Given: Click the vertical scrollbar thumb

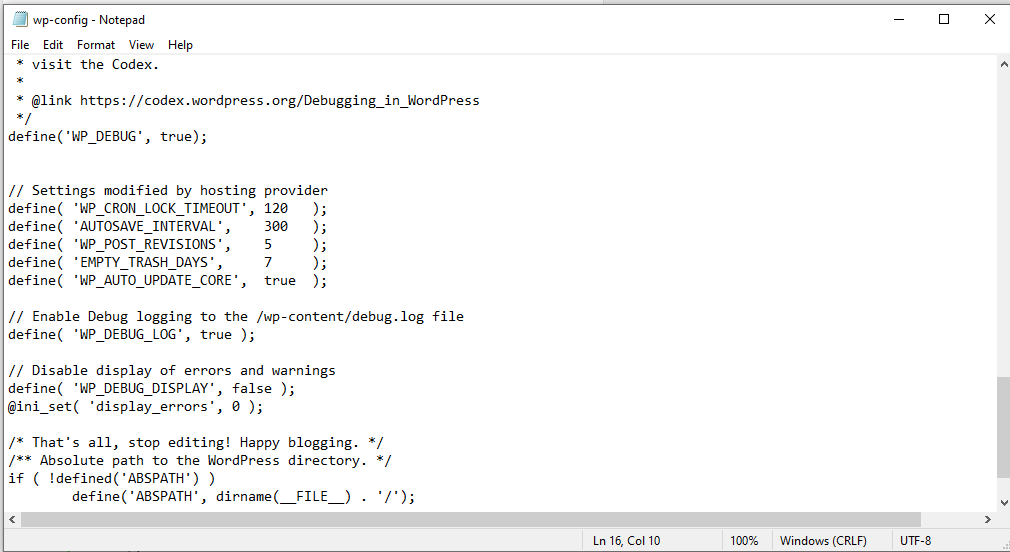Looking at the screenshot, I should pyautogui.click(x=1004, y=428).
